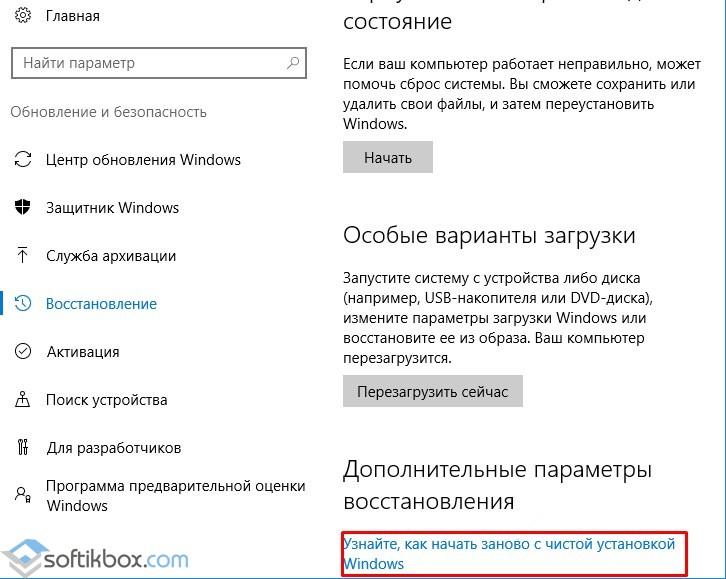
Task: Click the Windows Insider program person icon
Action: point(23,495)
